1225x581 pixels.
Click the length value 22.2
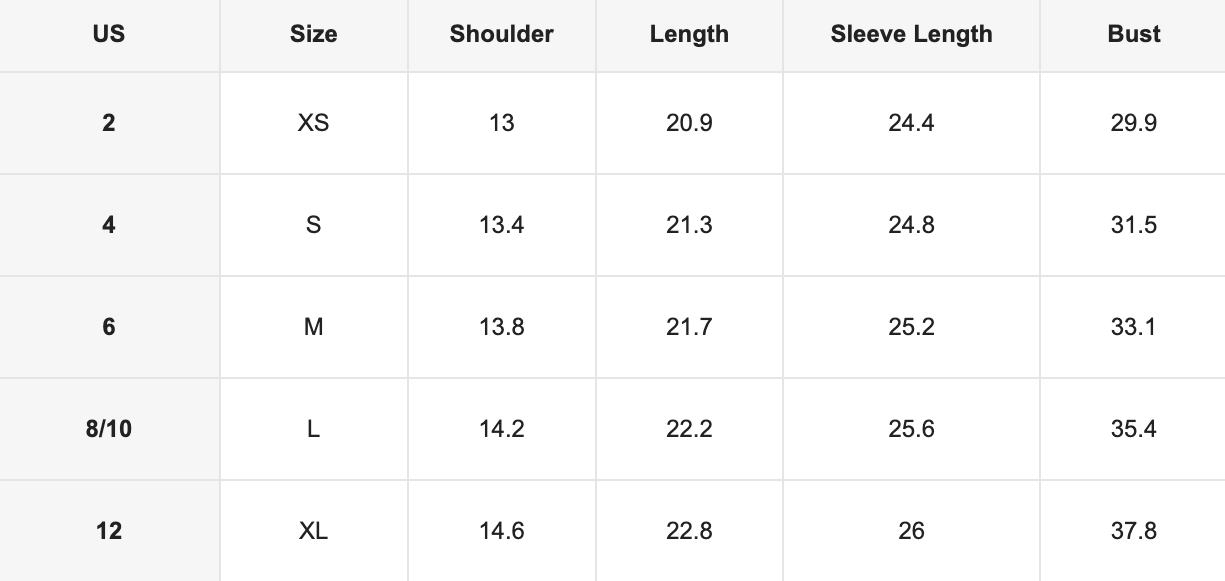tap(689, 429)
